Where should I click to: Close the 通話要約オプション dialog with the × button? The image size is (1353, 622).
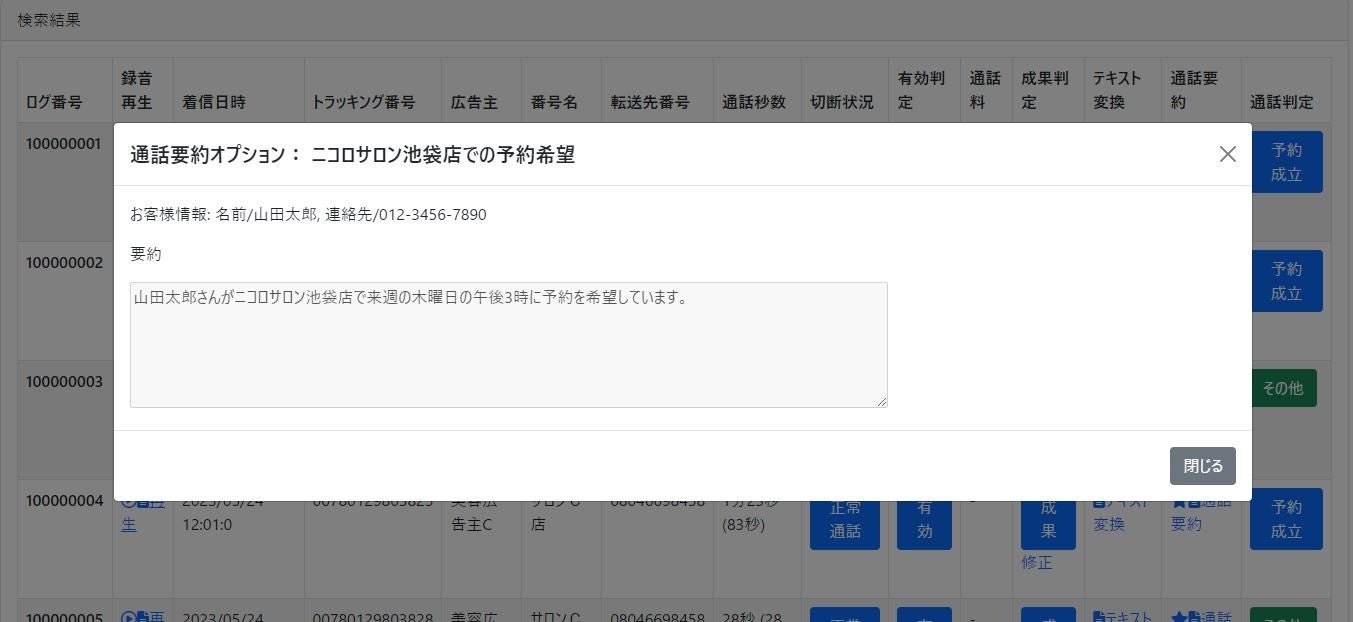[1228, 154]
